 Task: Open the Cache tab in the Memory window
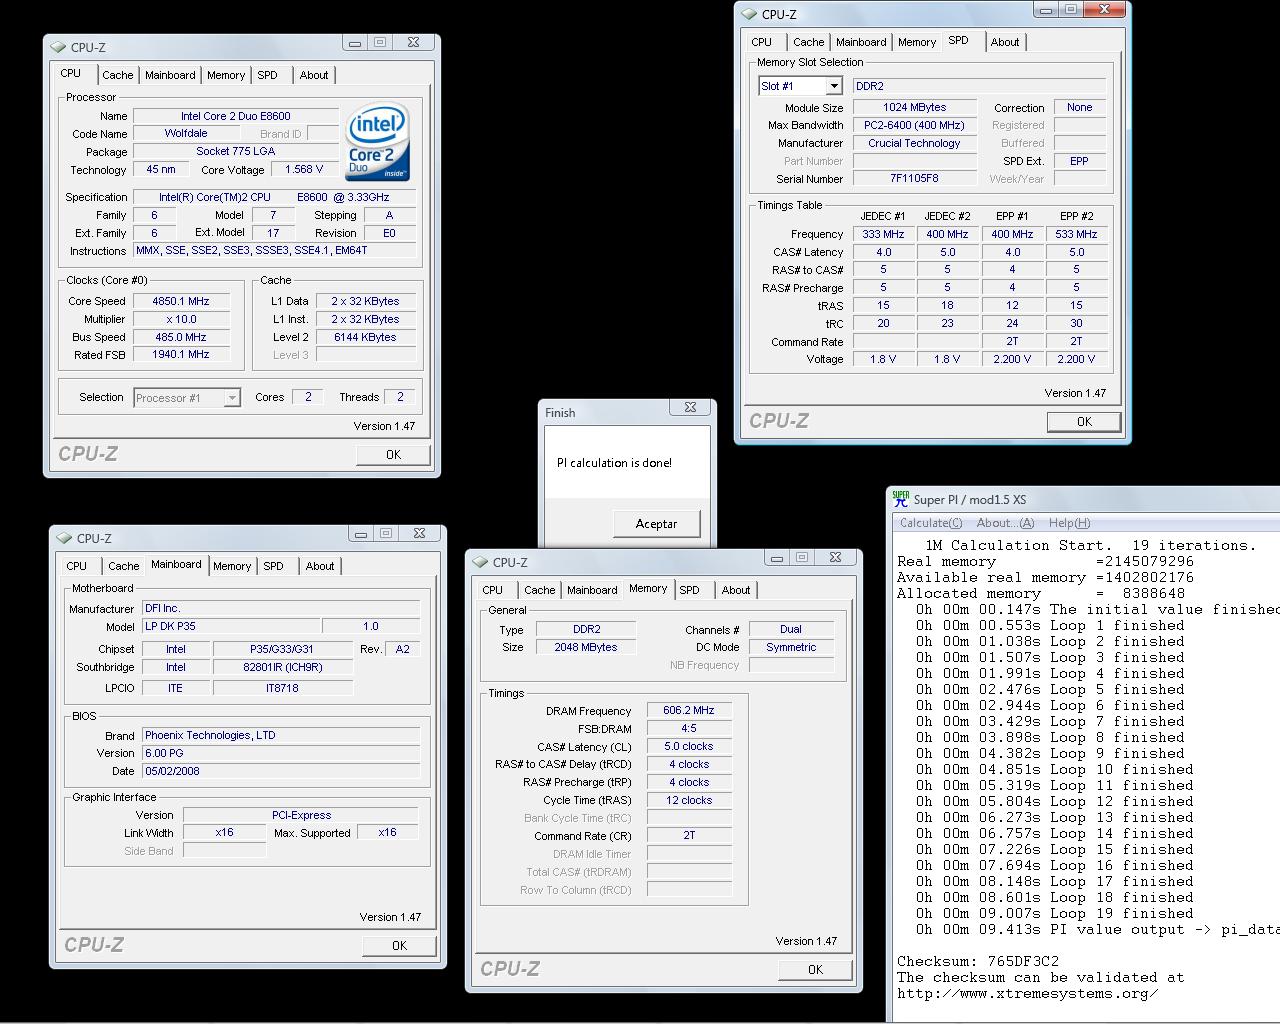tap(539, 590)
